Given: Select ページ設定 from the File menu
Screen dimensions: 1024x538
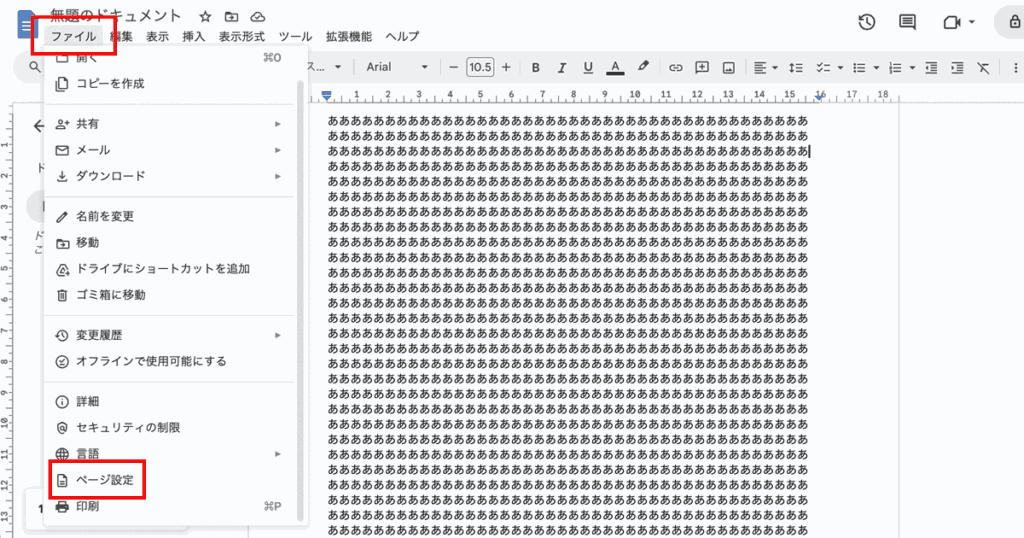Looking at the screenshot, I should pyautogui.click(x=104, y=480).
